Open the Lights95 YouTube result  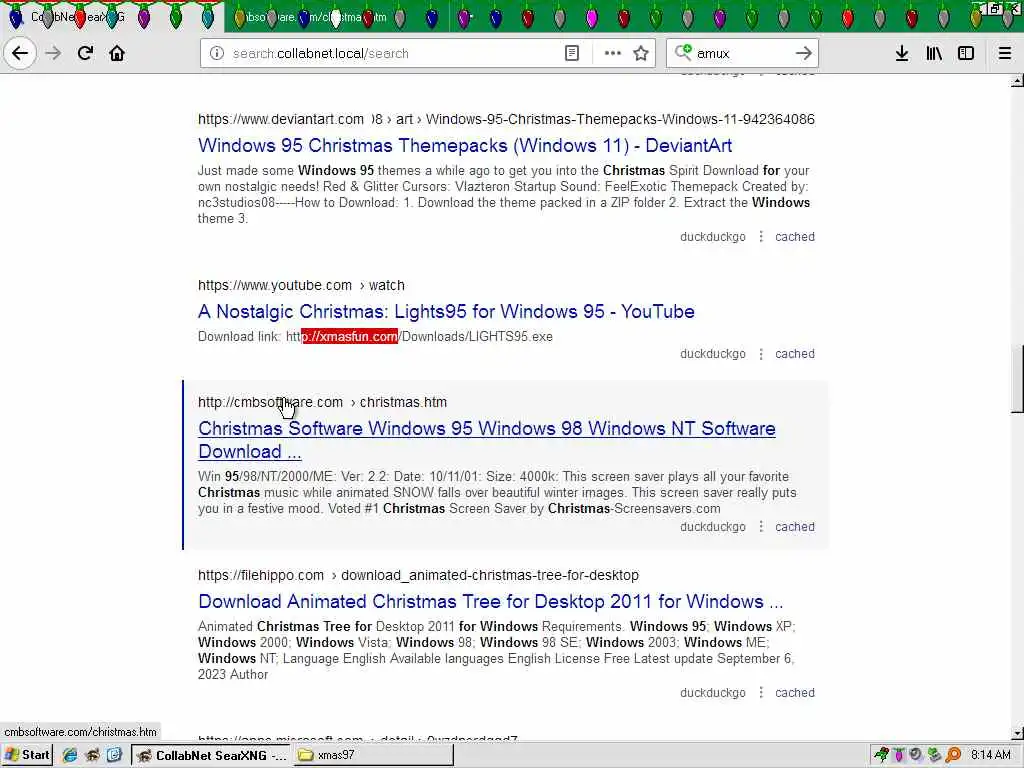446,311
